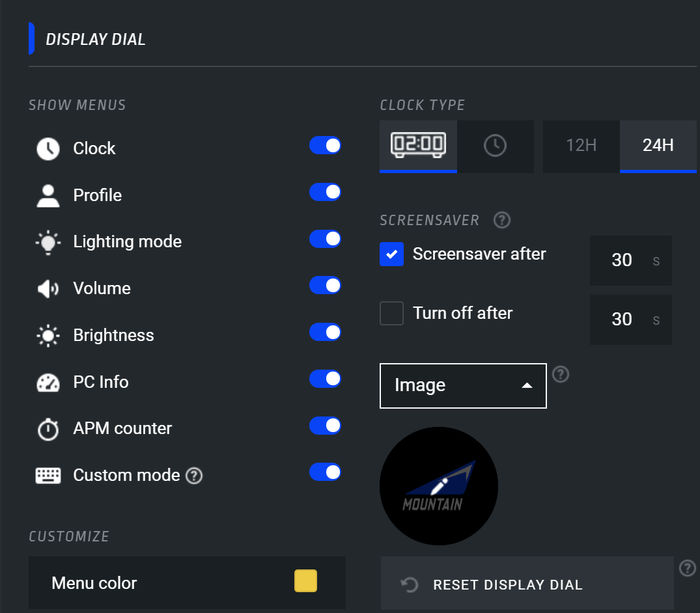Viewport: 700px width, 613px height.
Task: Click the help icon beside Image dropdown
Action: tap(561, 374)
